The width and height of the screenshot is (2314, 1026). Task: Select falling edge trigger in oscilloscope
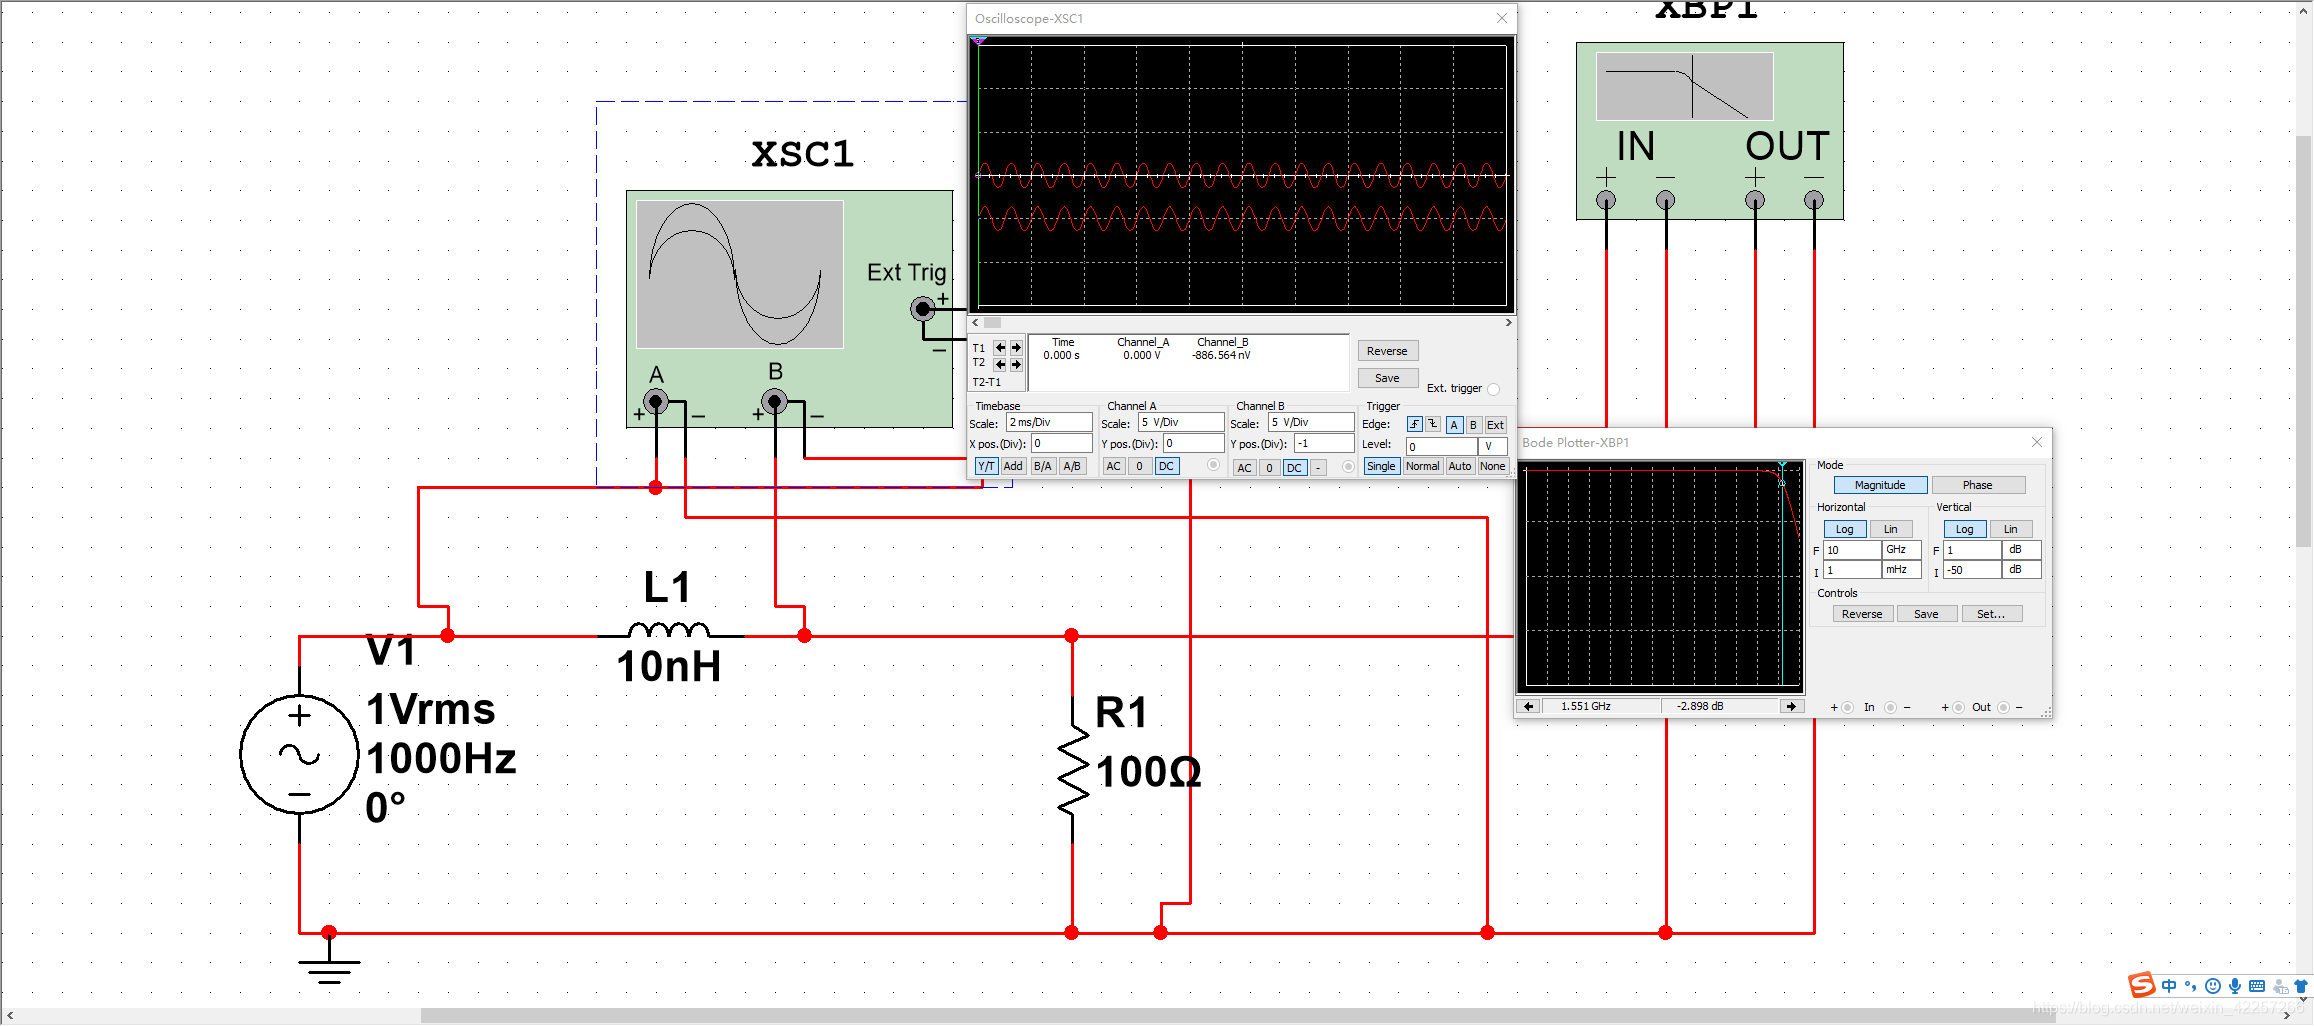[x=1433, y=424]
